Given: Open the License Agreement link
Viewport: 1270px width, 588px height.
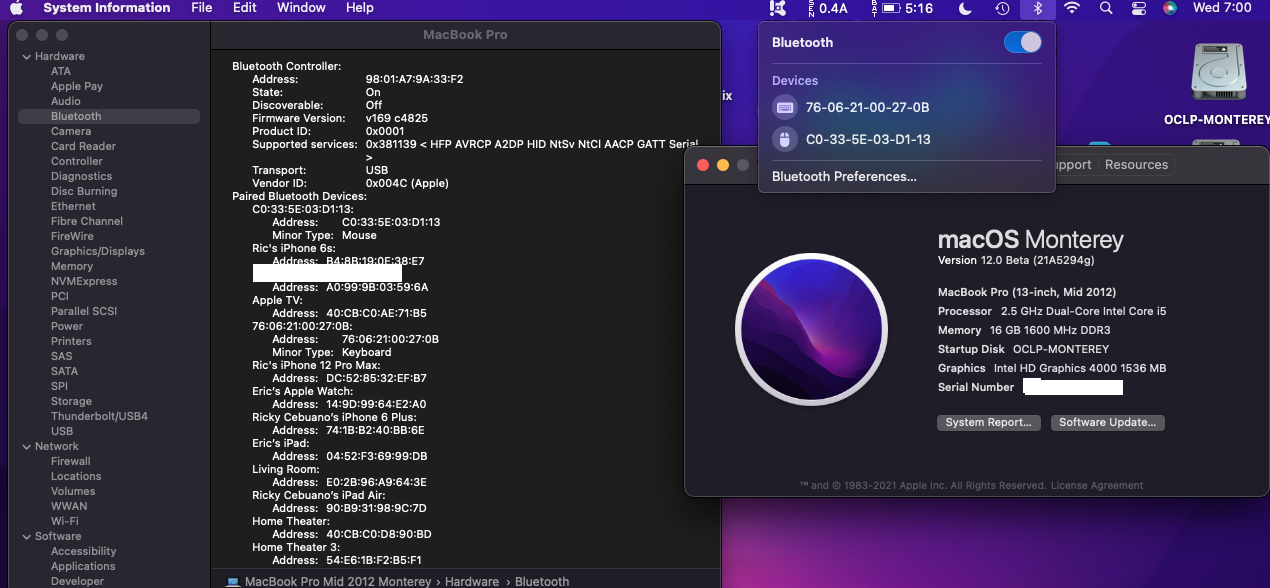Looking at the screenshot, I should coord(1097,486).
